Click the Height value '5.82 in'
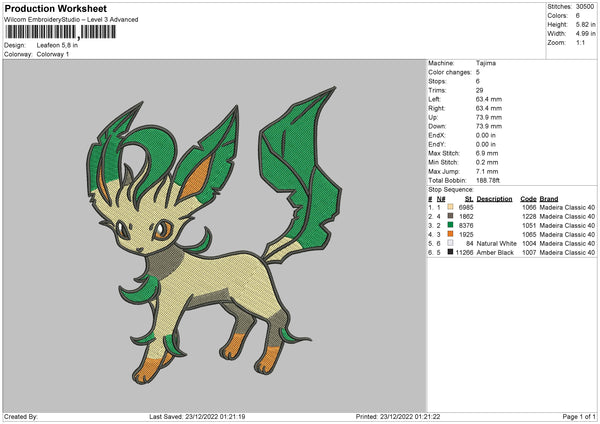600x424 pixels. tap(585, 24)
